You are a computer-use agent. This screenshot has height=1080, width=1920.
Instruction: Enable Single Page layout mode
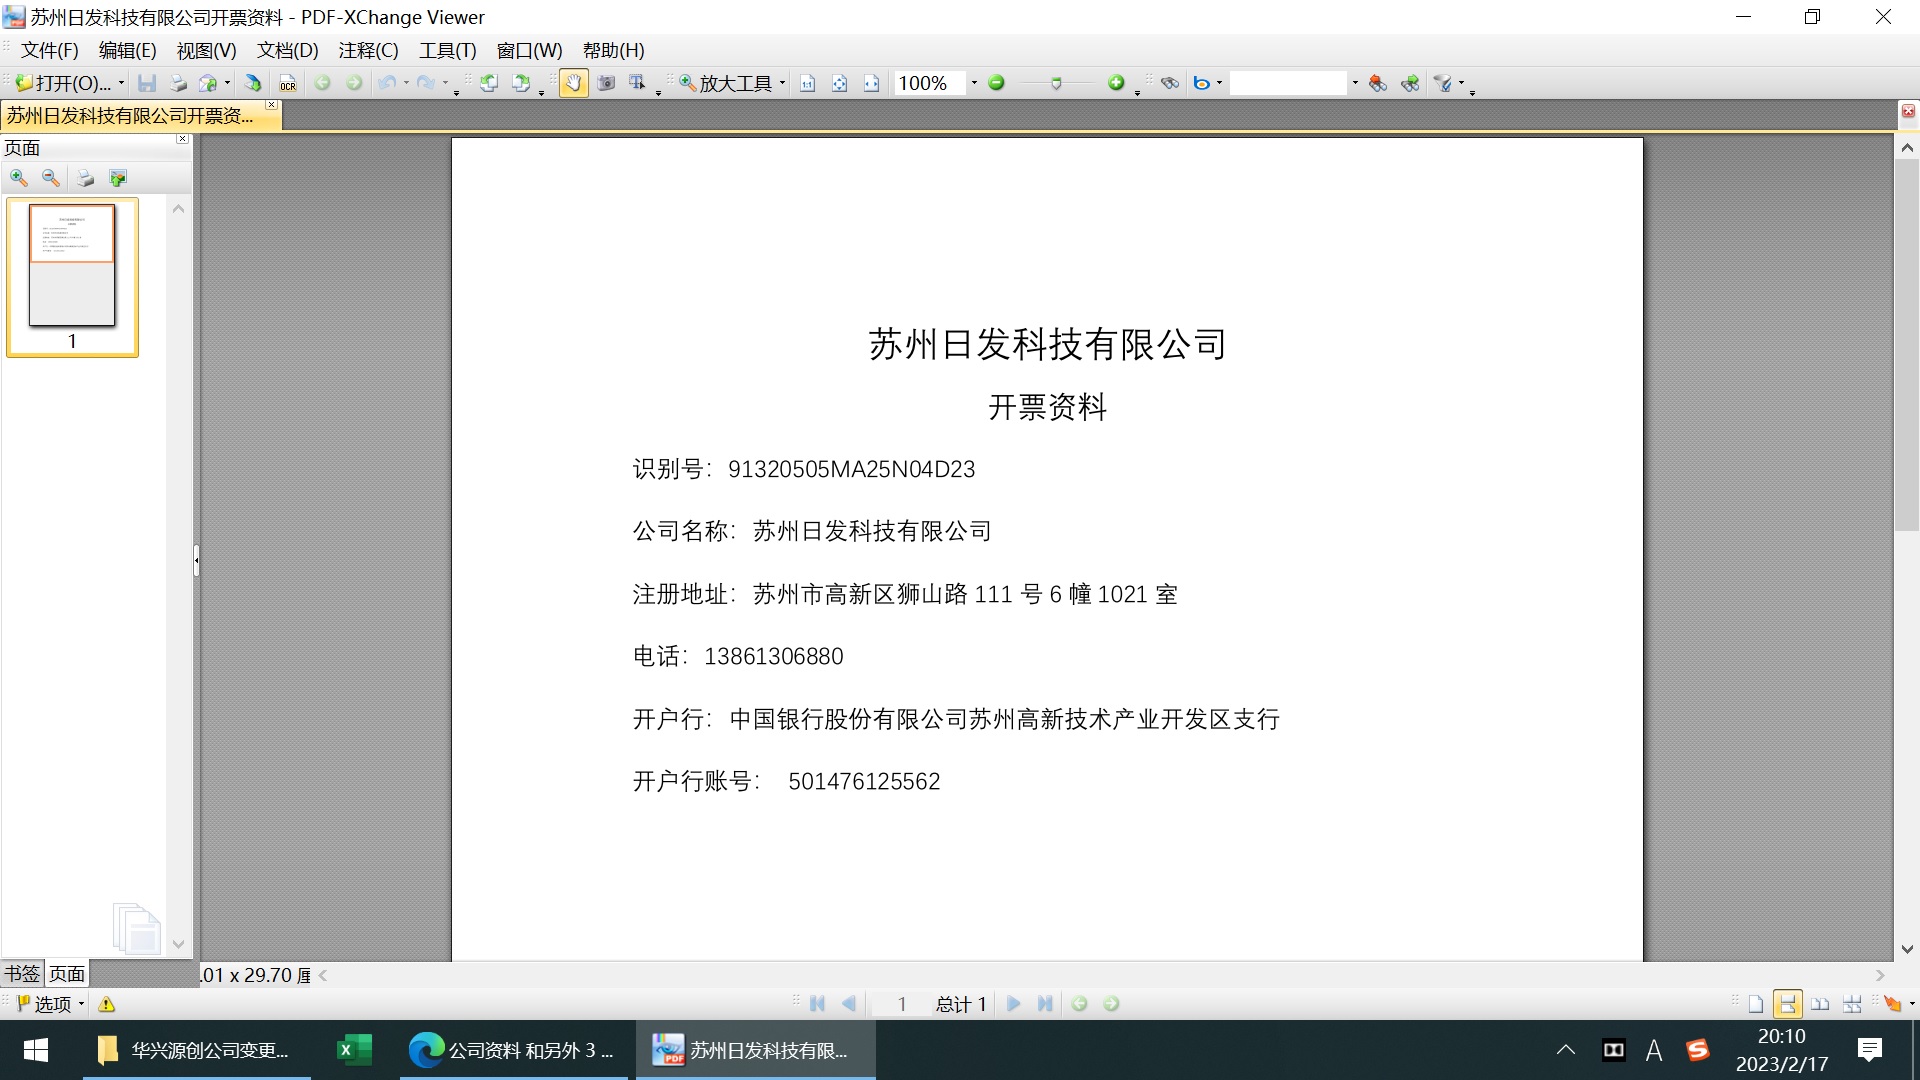pos(1756,1004)
